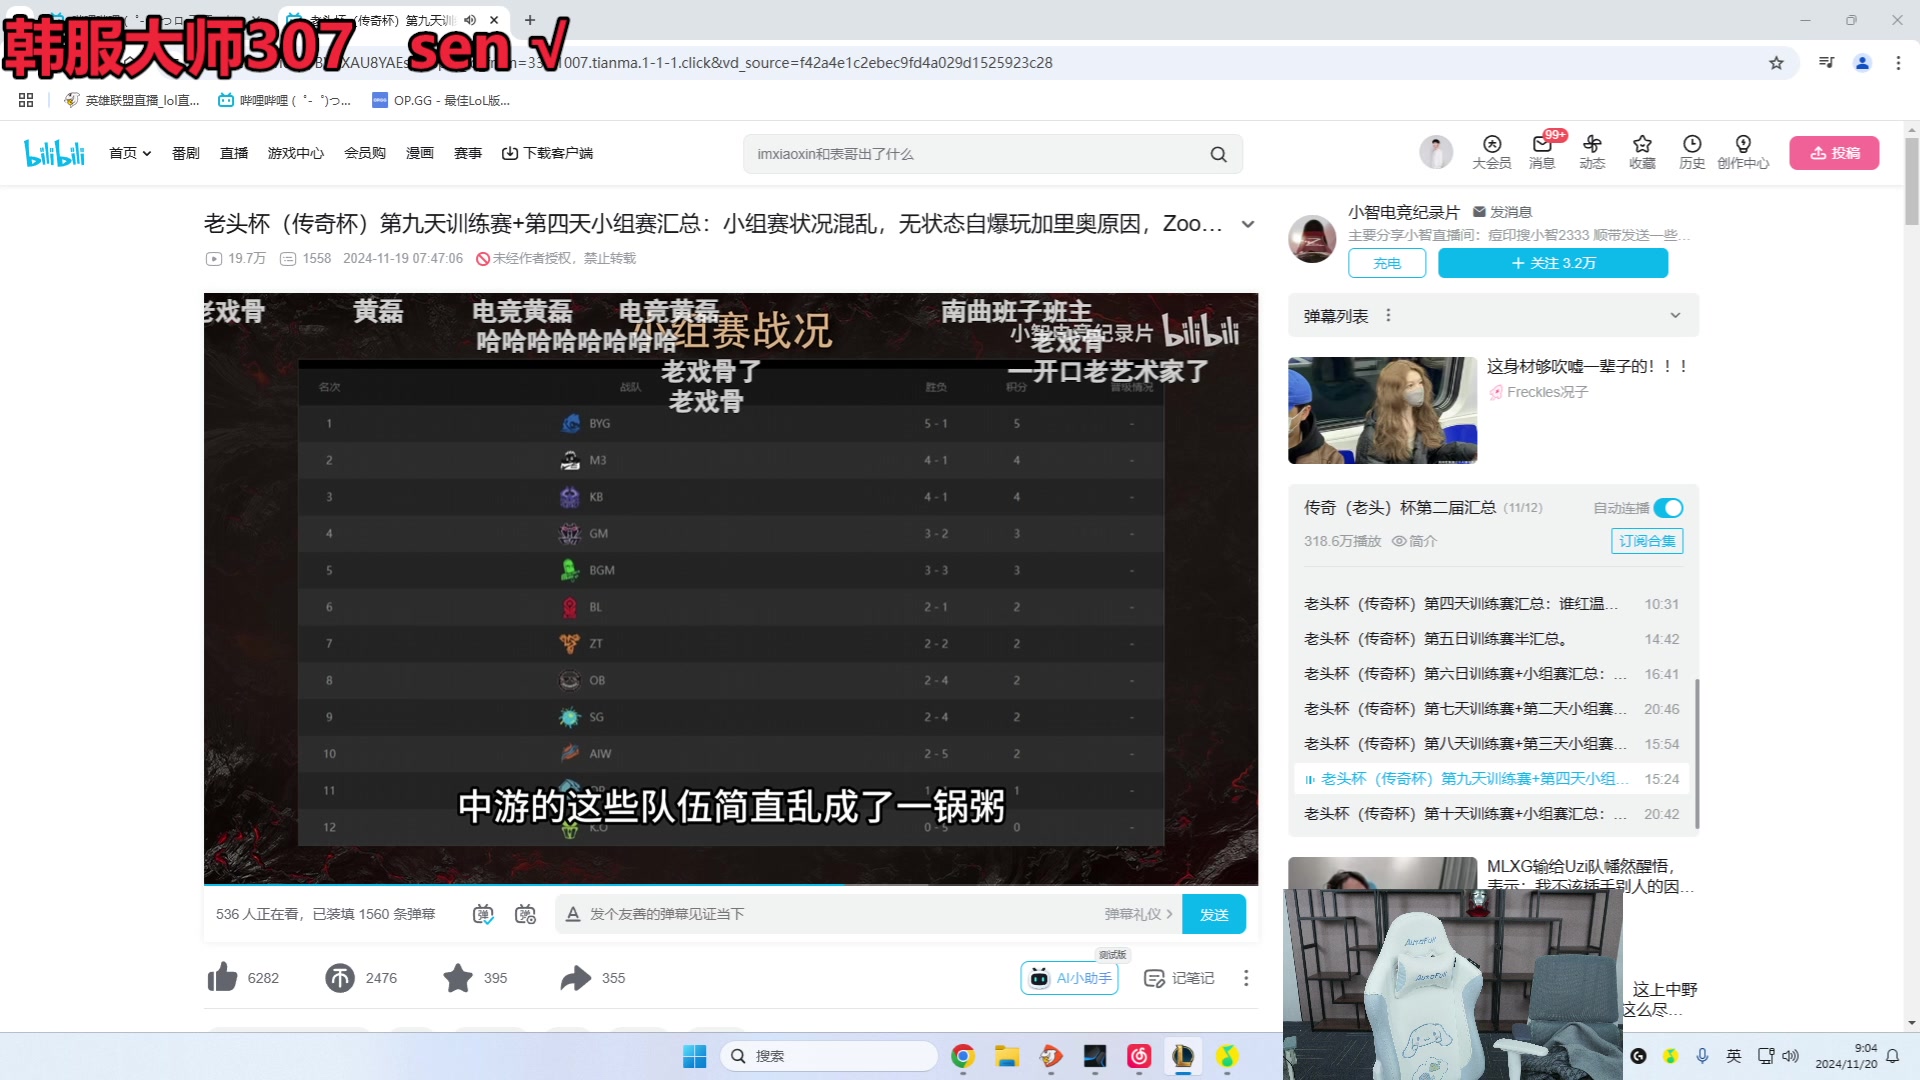Image resolution: width=1920 pixels, height=1080 pixels.
Task: Open the 动态 feed icon
Action: pyautogui.click(x=1592, y=152)
